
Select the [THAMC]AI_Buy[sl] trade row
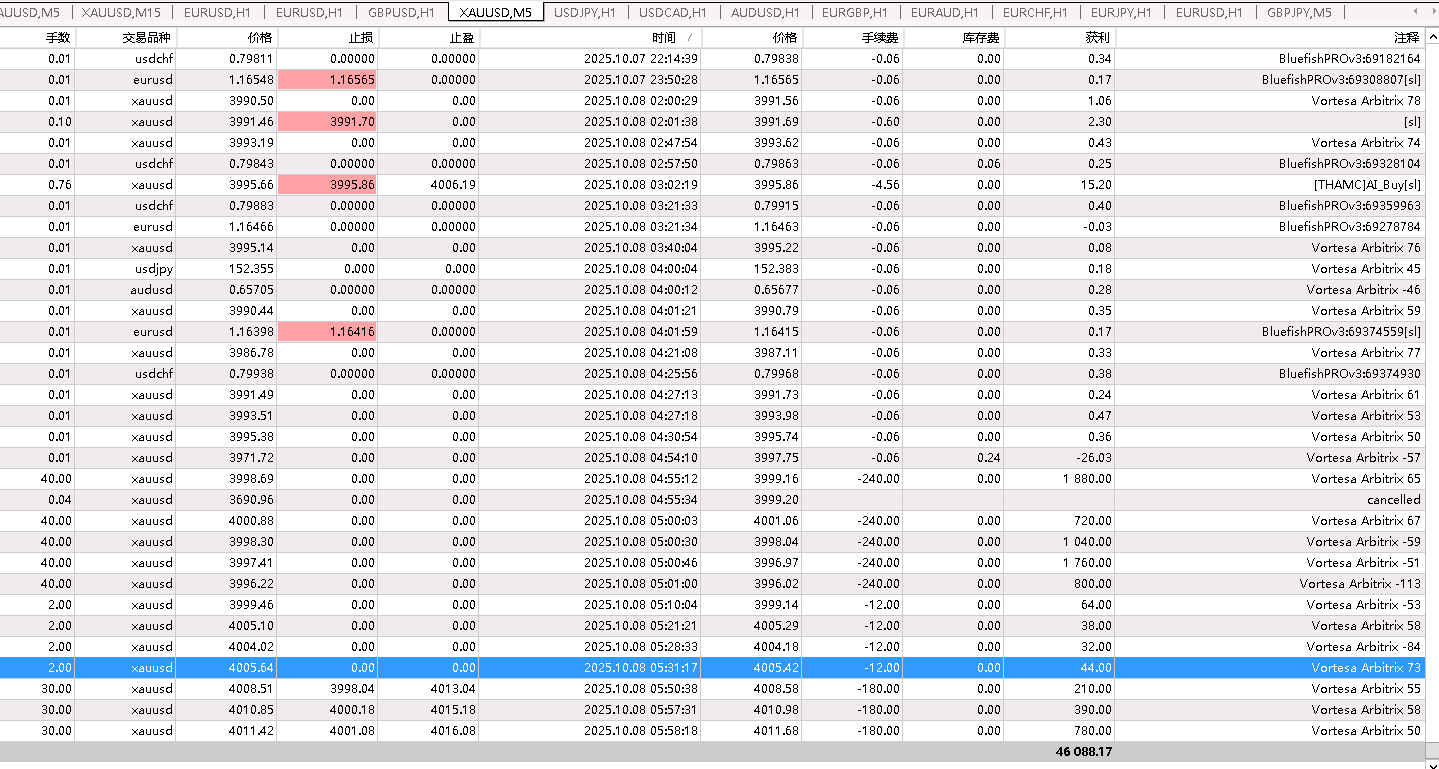pyautogui.click(x=711, y=185)
